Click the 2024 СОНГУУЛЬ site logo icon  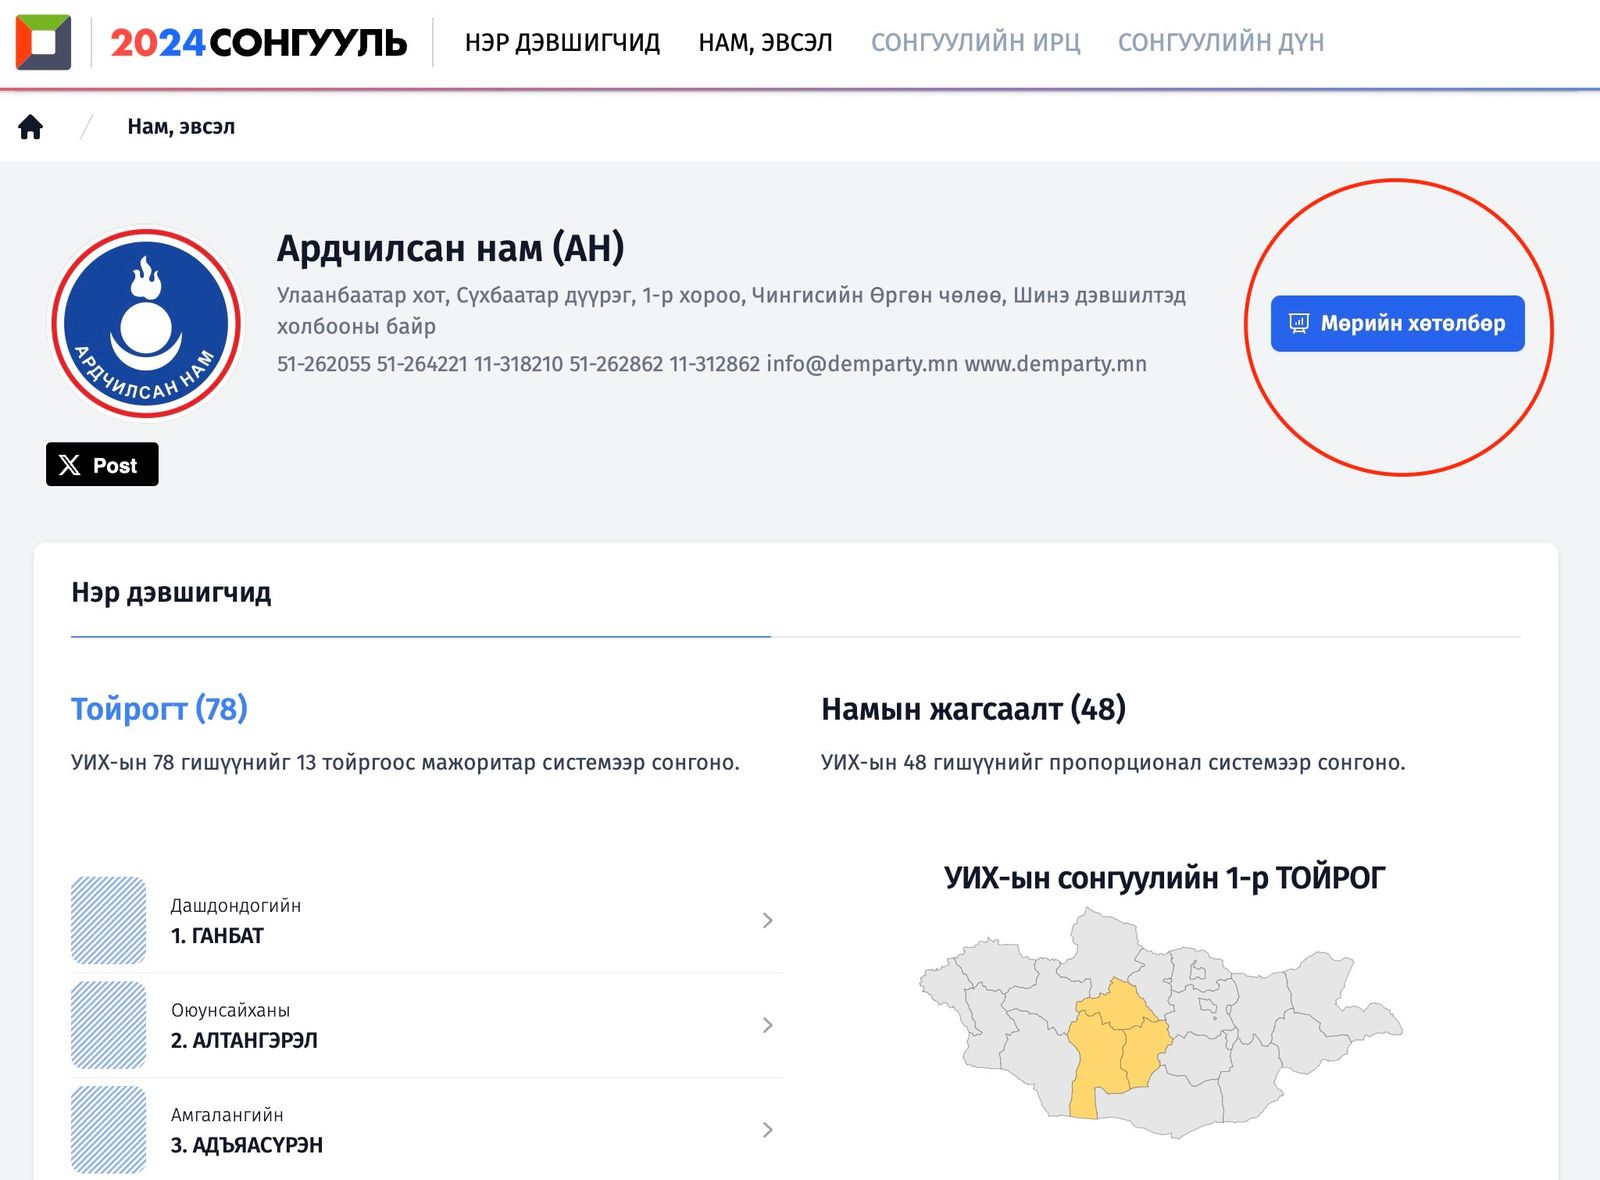coord(41,41)
